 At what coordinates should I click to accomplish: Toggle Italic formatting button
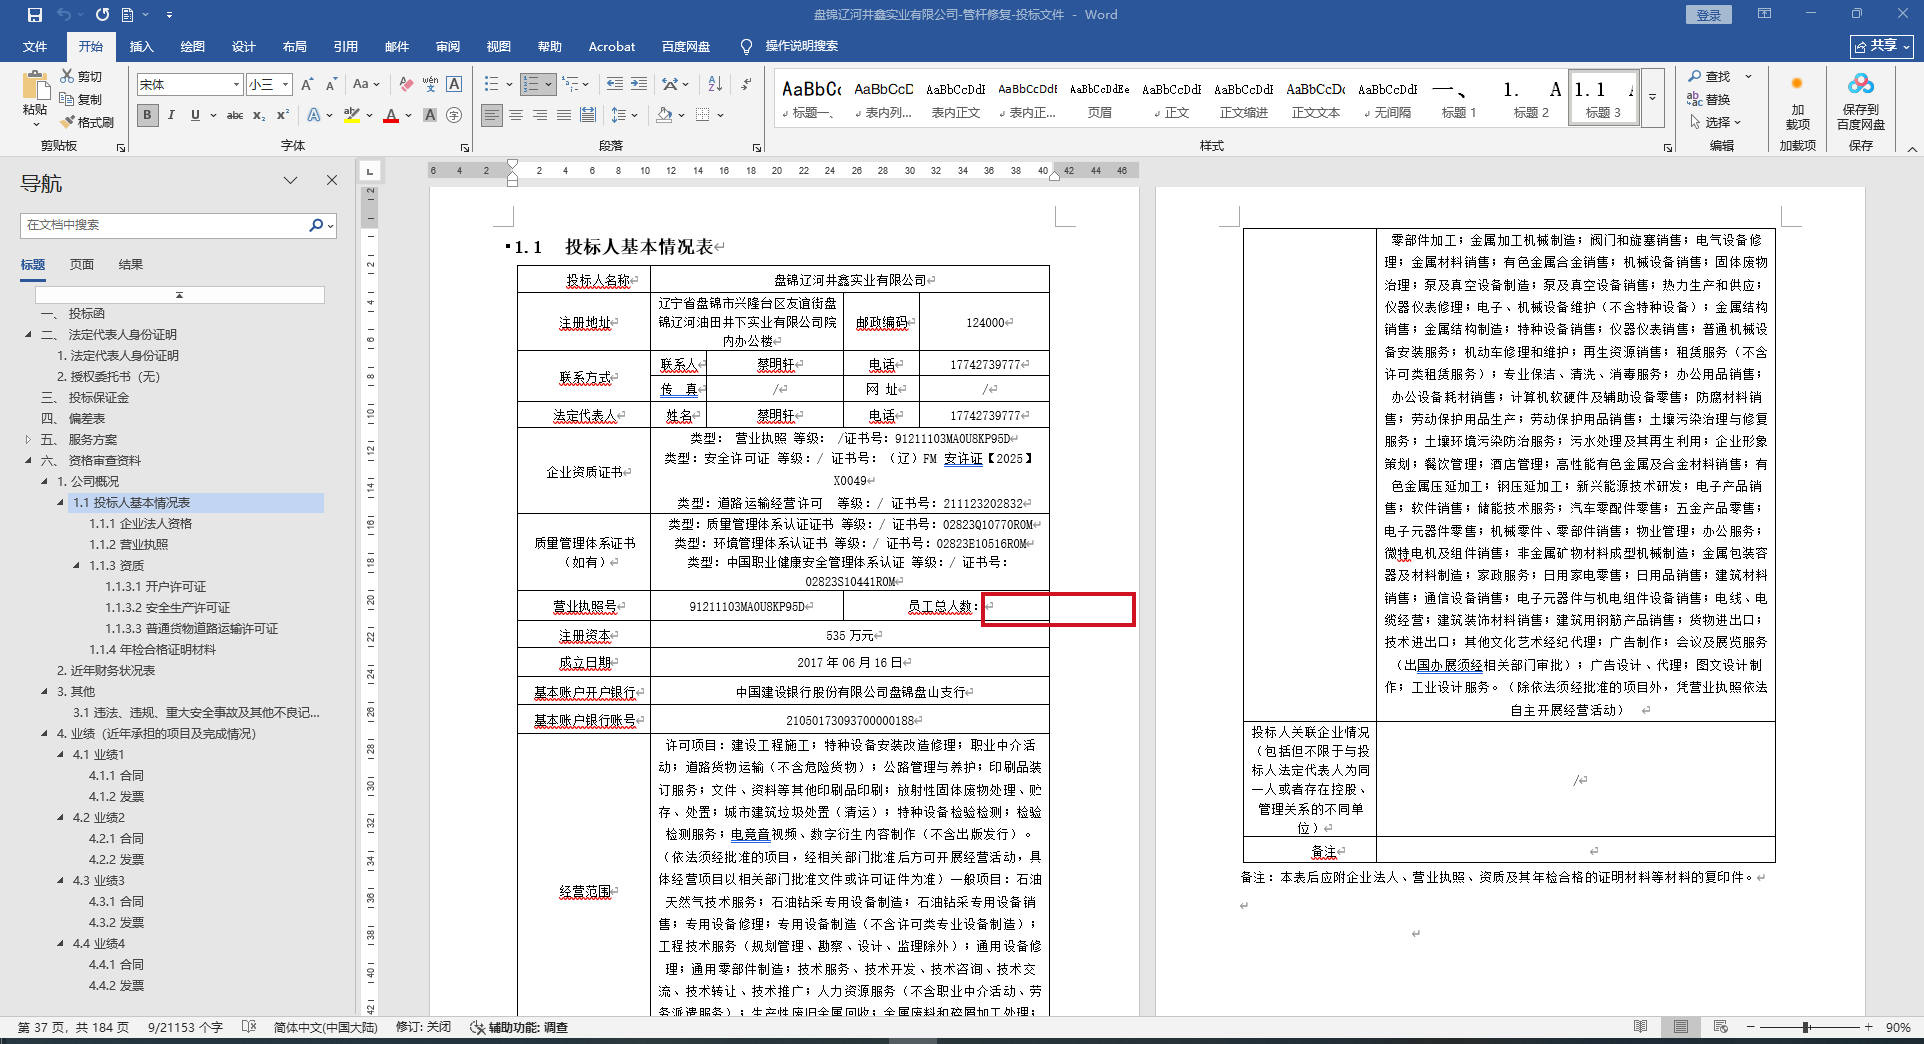pyautogui.click(x=171, y=115)
